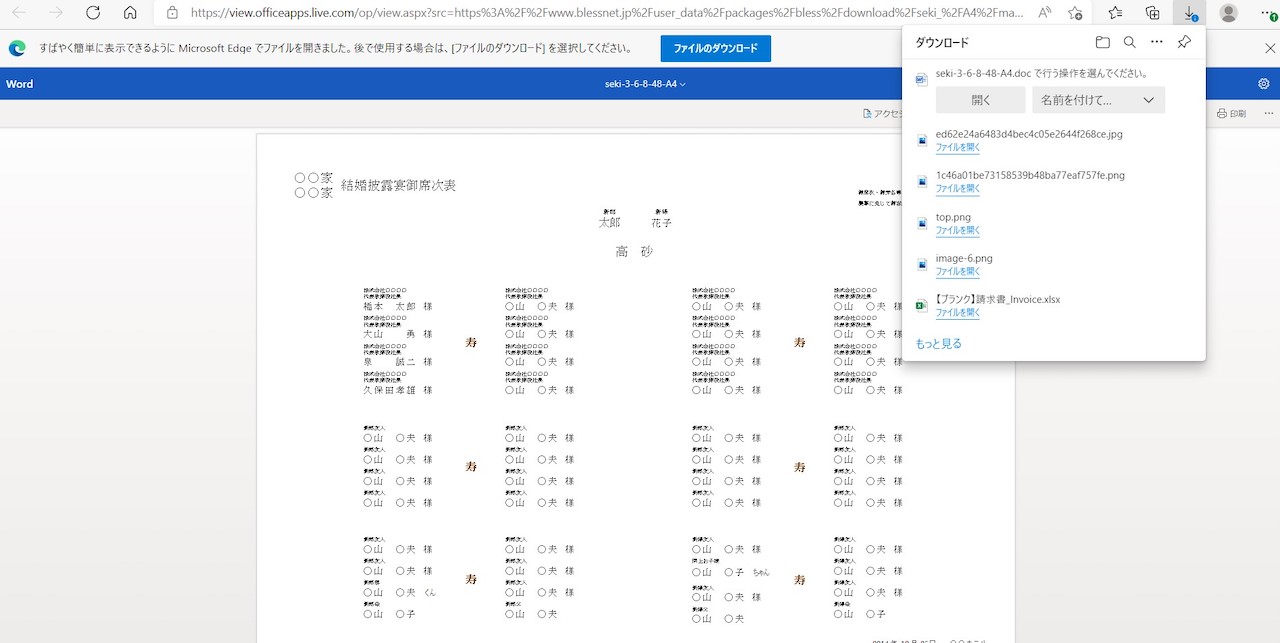This screenshot has height=643, width=1280.
Task: Click the ファイルのダウンロード button
Action: tap(715, 48)
